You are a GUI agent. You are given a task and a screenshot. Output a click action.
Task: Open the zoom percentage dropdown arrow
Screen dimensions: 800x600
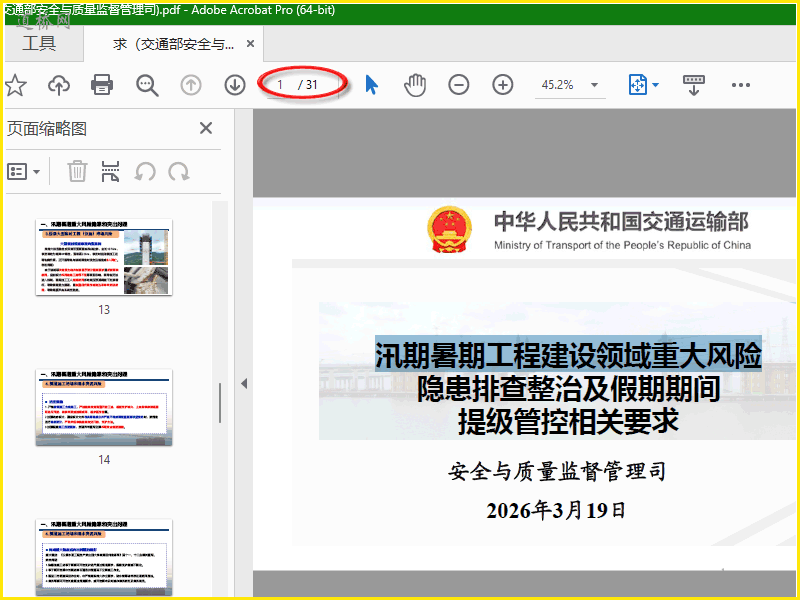[x=594, y=85]
